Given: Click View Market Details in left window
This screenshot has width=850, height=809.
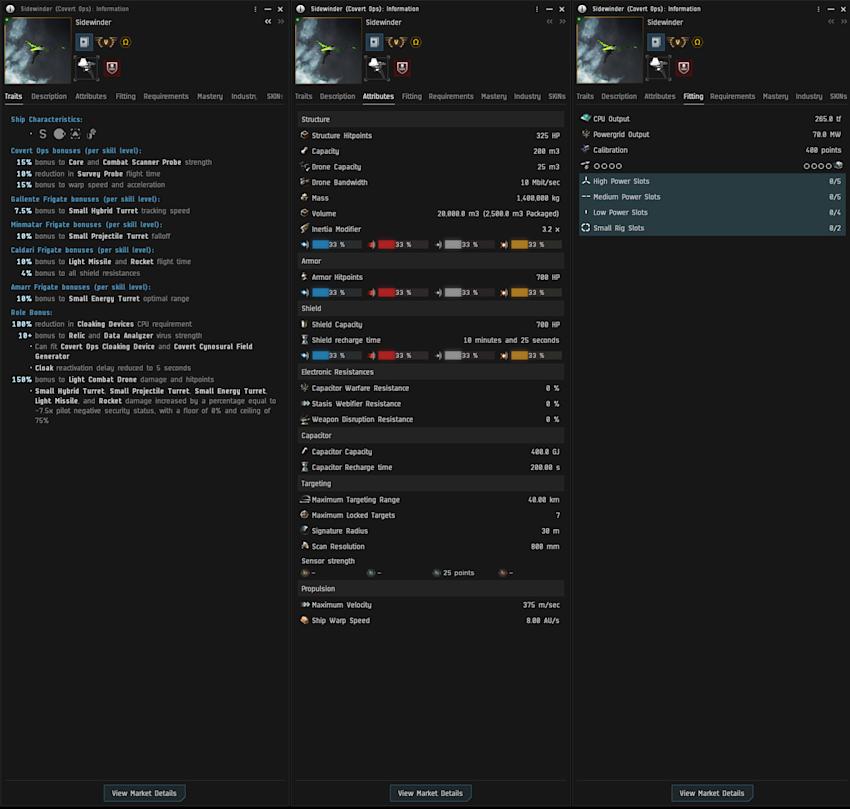Looking at the screenshot, I should click(144, 793).
